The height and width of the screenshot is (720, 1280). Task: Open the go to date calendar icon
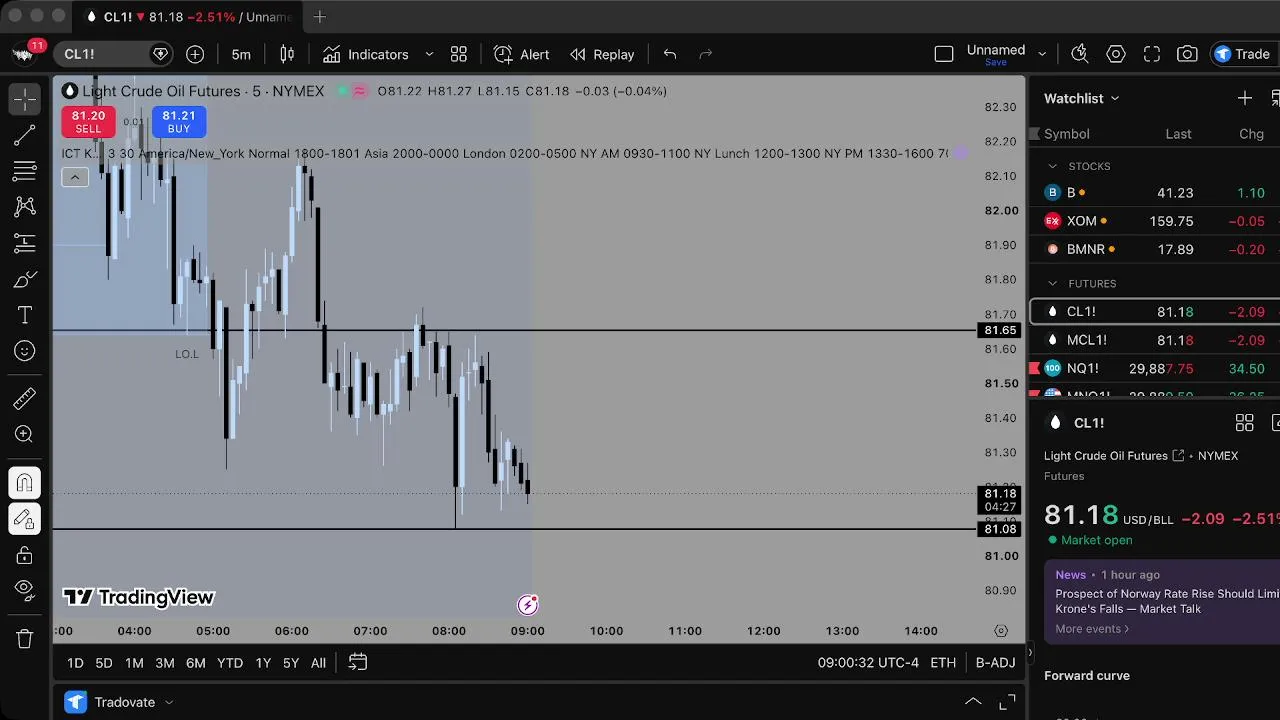click(358, 663)
